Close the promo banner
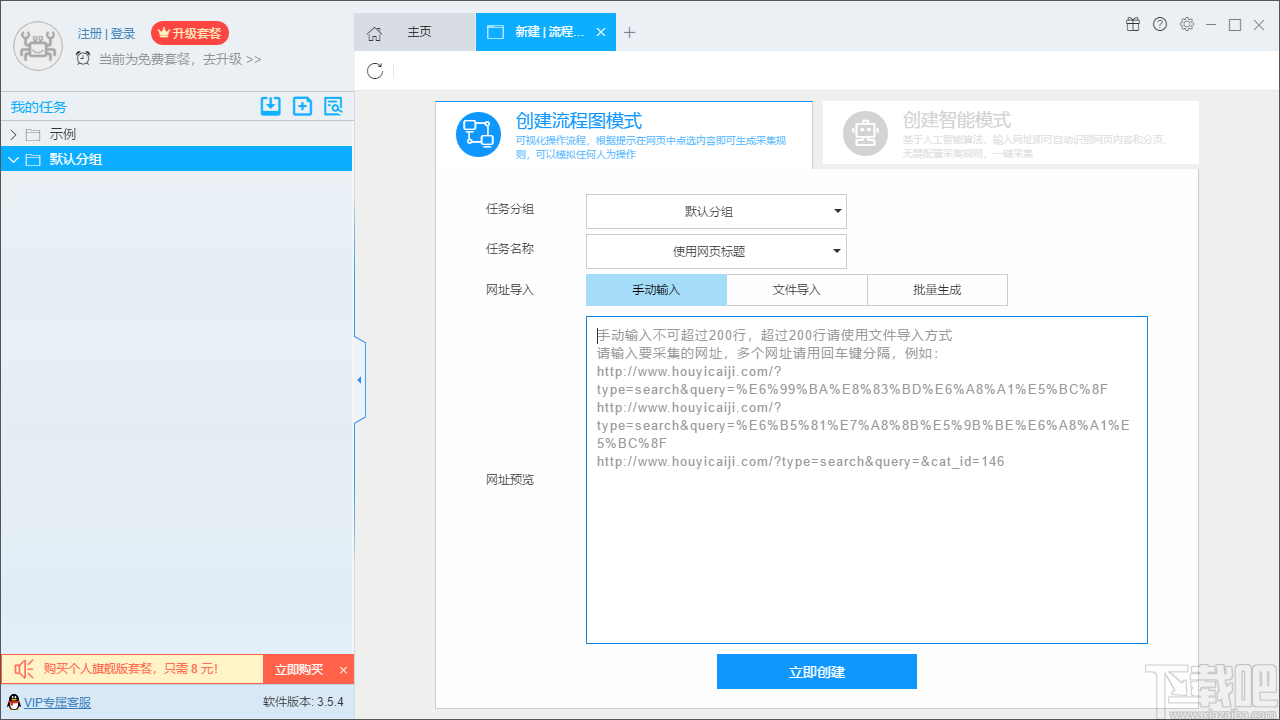This screenshot has width=1280, height=720. [343, 670]
